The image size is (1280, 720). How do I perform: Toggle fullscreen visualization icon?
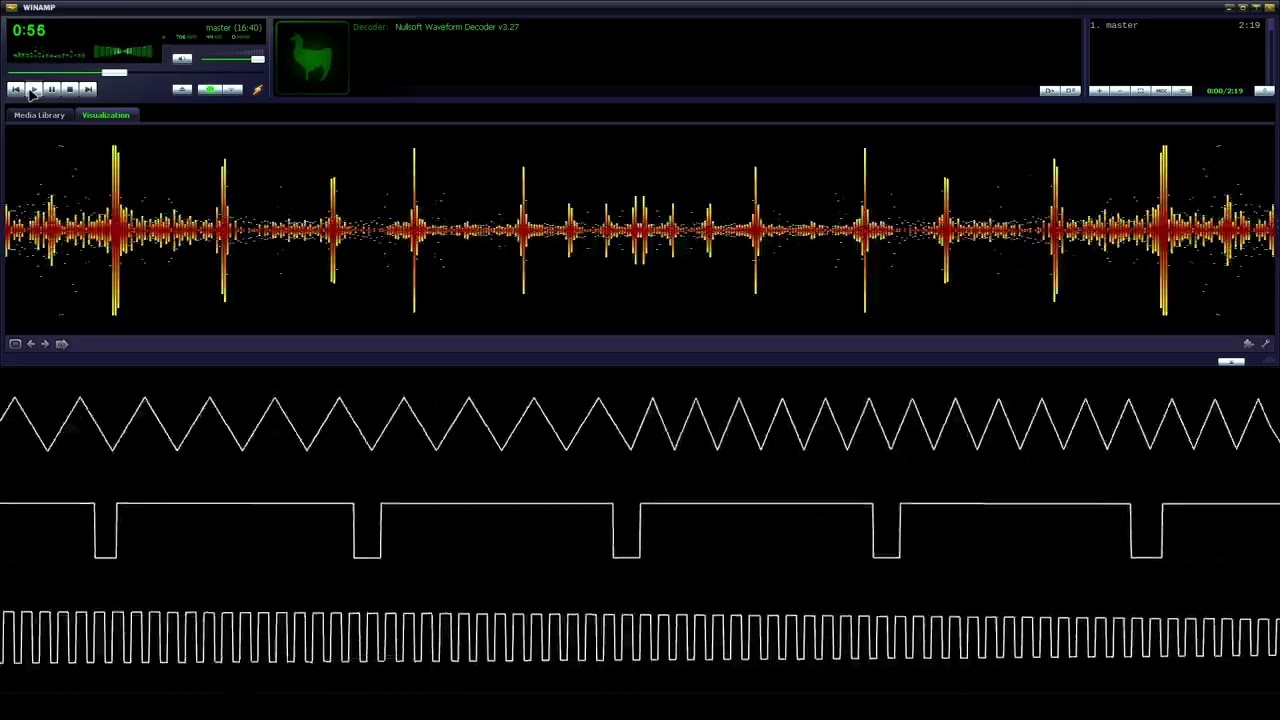[x=15, y=344]
